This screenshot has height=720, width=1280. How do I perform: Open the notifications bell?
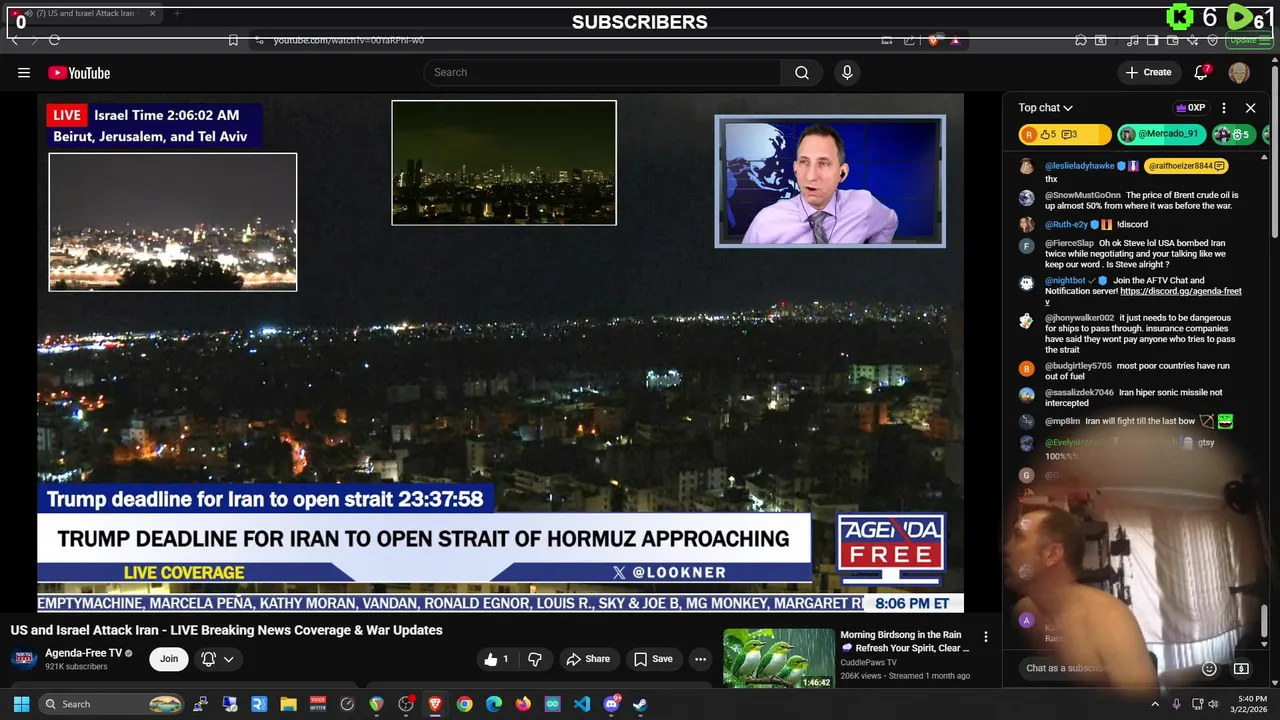point(1201,72)
